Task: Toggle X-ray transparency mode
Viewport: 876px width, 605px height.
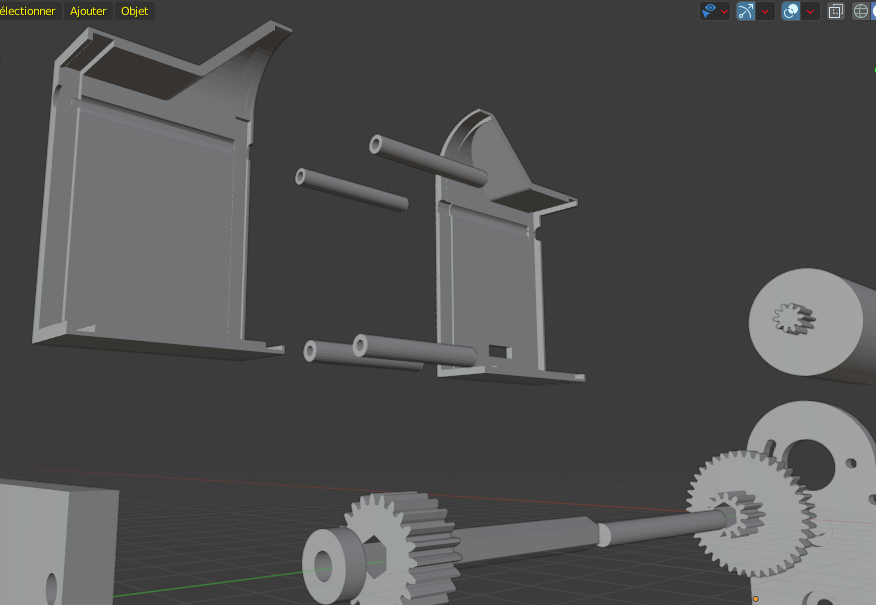Action: pyautogui.click(x=836, y=11)
